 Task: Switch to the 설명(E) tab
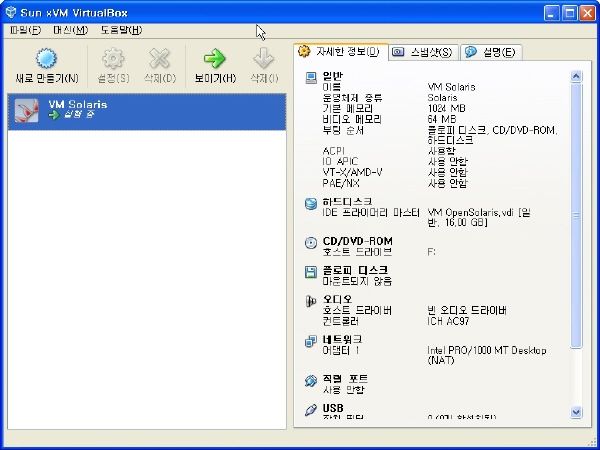(491, 52)
